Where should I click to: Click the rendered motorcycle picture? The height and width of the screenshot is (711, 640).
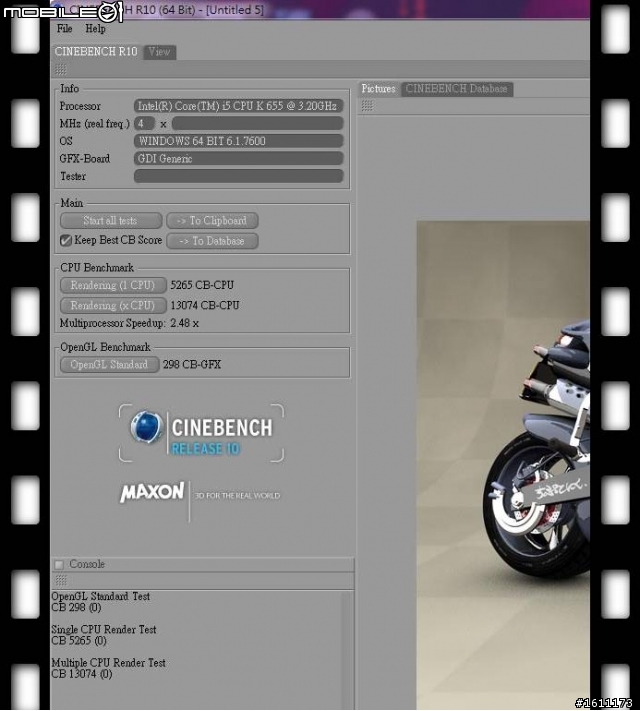coord(503,465)
